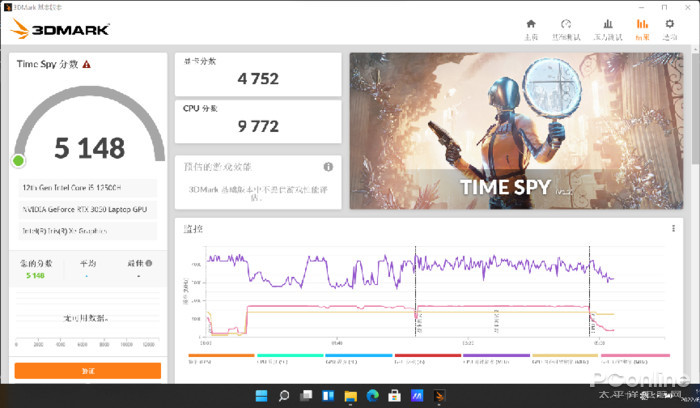Toggle the orange legend series under the chart

(x=220, y=355)
